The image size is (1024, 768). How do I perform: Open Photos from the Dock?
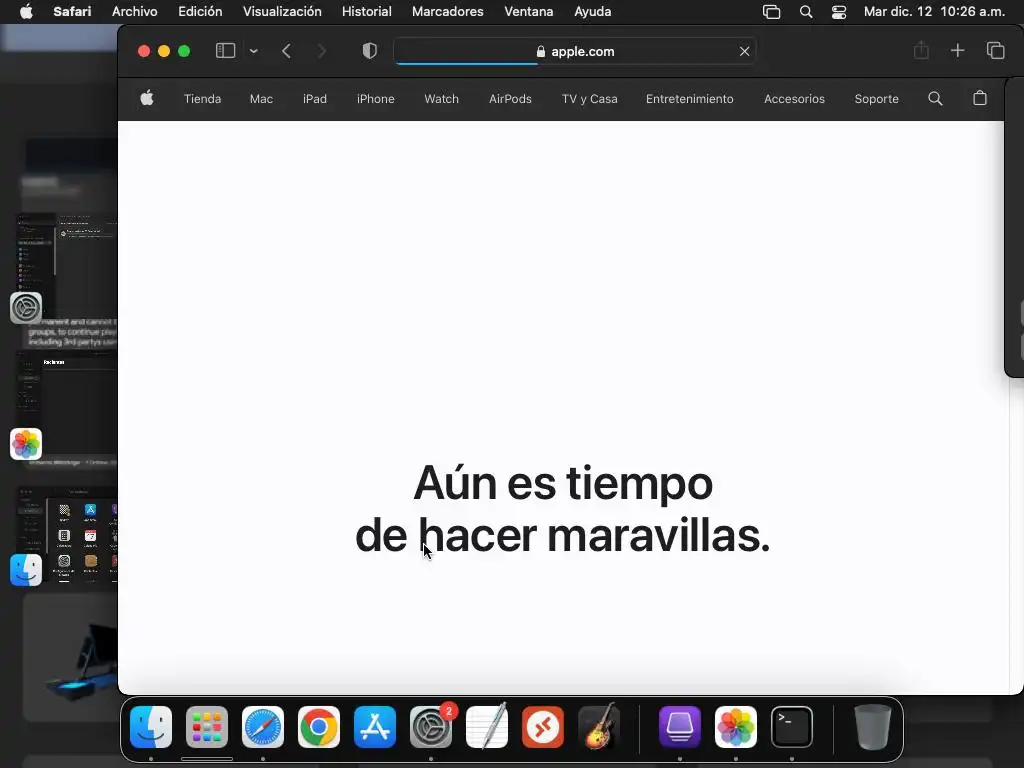pyautogui.click(x=736, y=727)
